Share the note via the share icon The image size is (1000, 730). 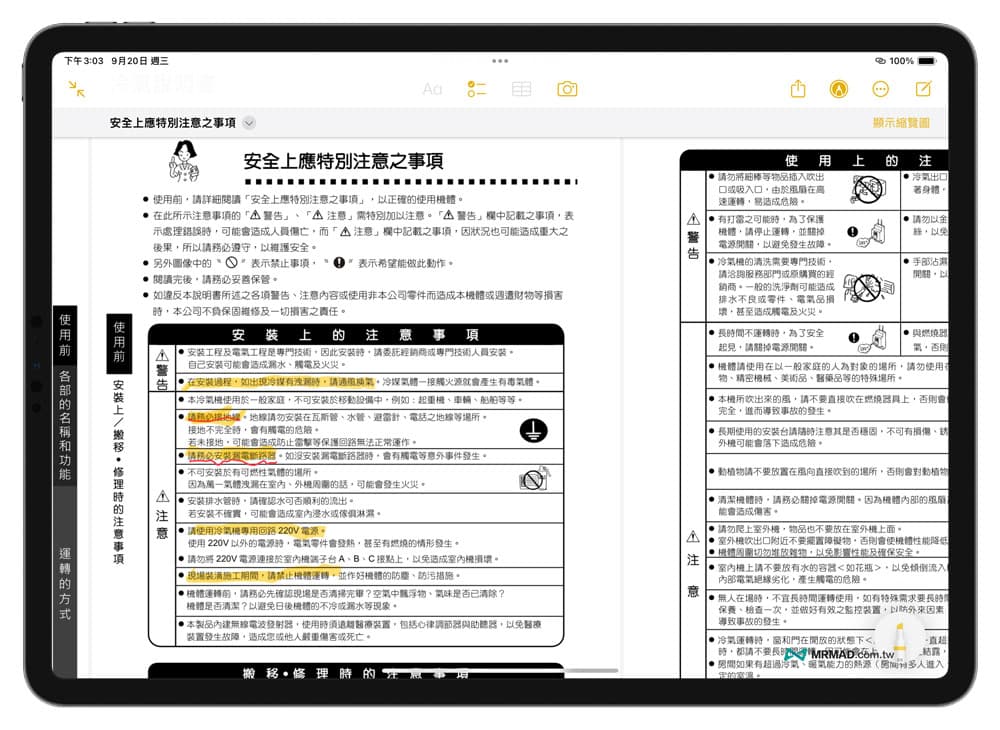(798, 89)
